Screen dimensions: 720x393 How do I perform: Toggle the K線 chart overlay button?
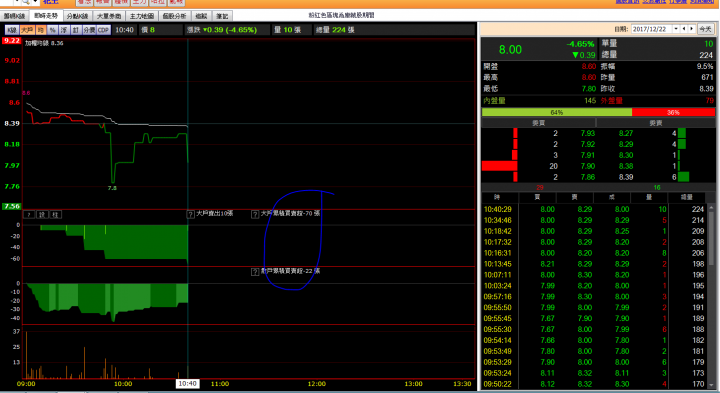[x=12, y=30]
